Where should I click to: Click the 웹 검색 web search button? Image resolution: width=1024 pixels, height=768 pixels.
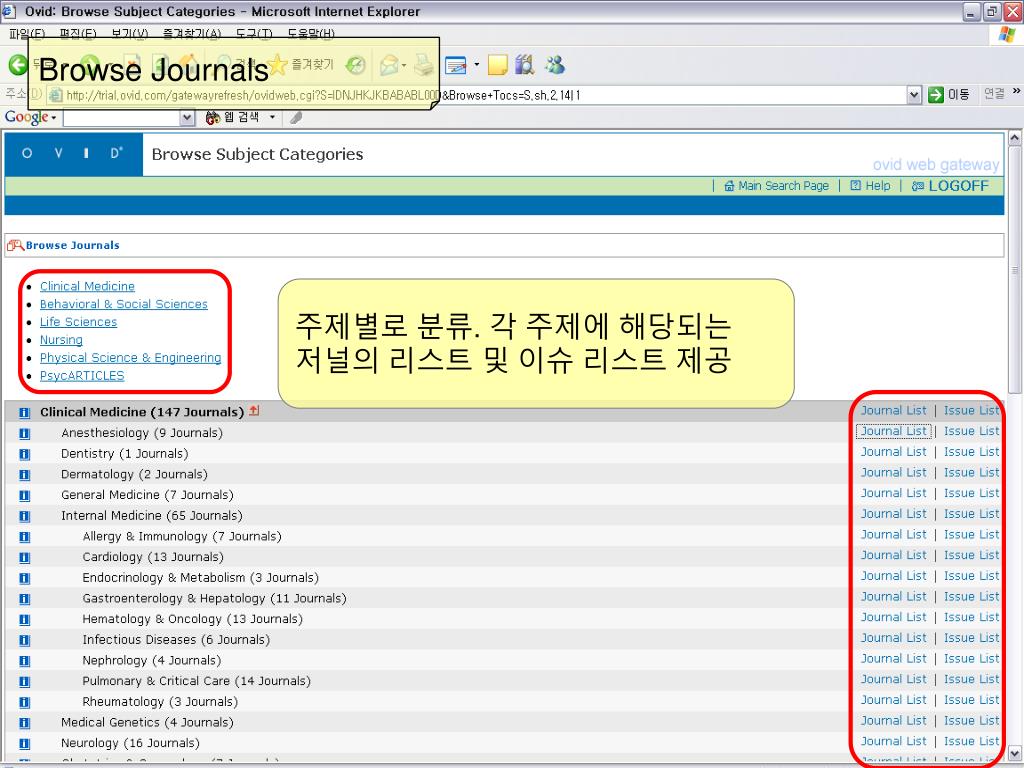click(232, 118)
